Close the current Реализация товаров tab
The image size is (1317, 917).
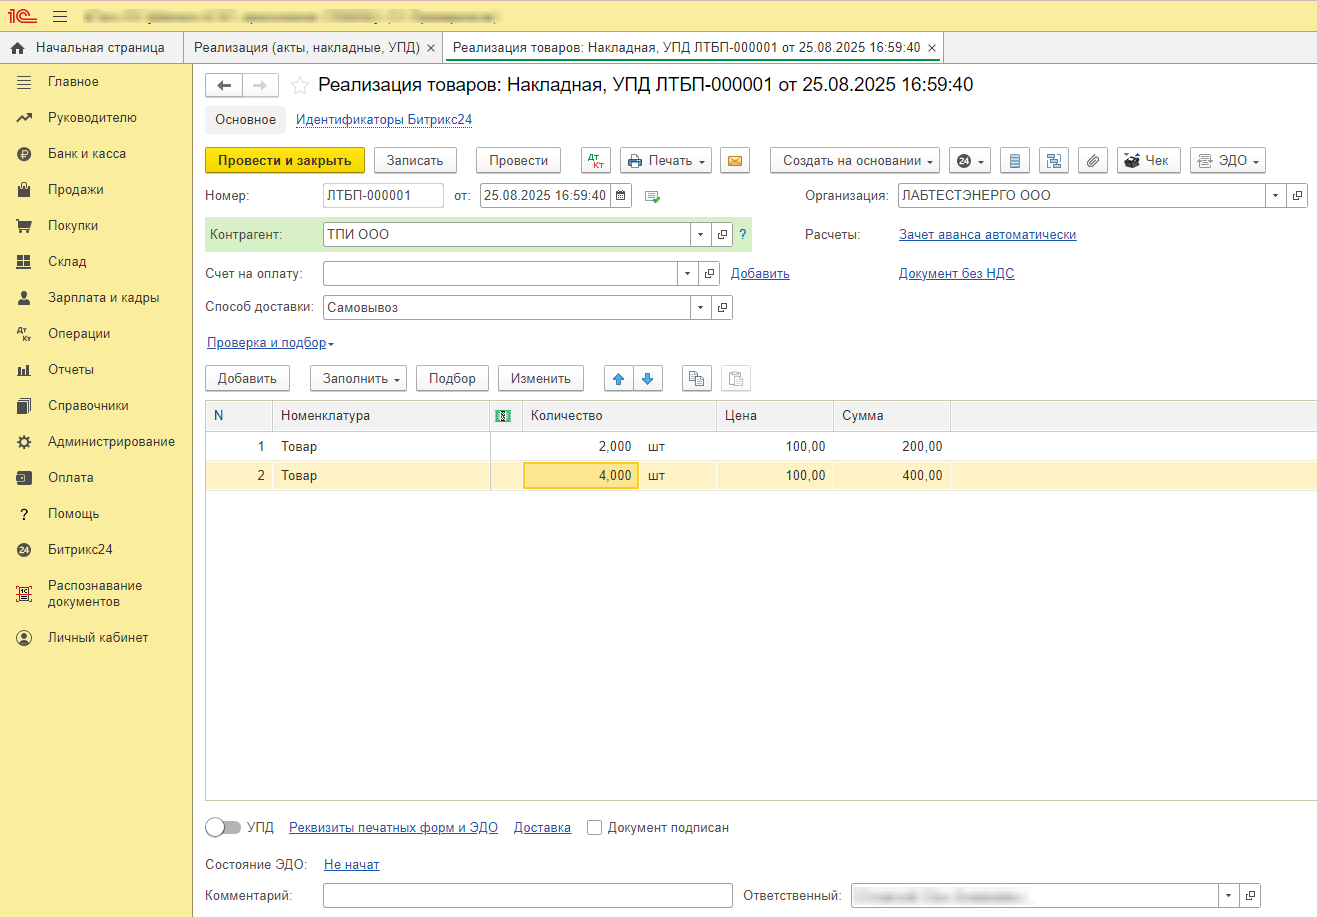pyautogui.click(x=932, y=48)
